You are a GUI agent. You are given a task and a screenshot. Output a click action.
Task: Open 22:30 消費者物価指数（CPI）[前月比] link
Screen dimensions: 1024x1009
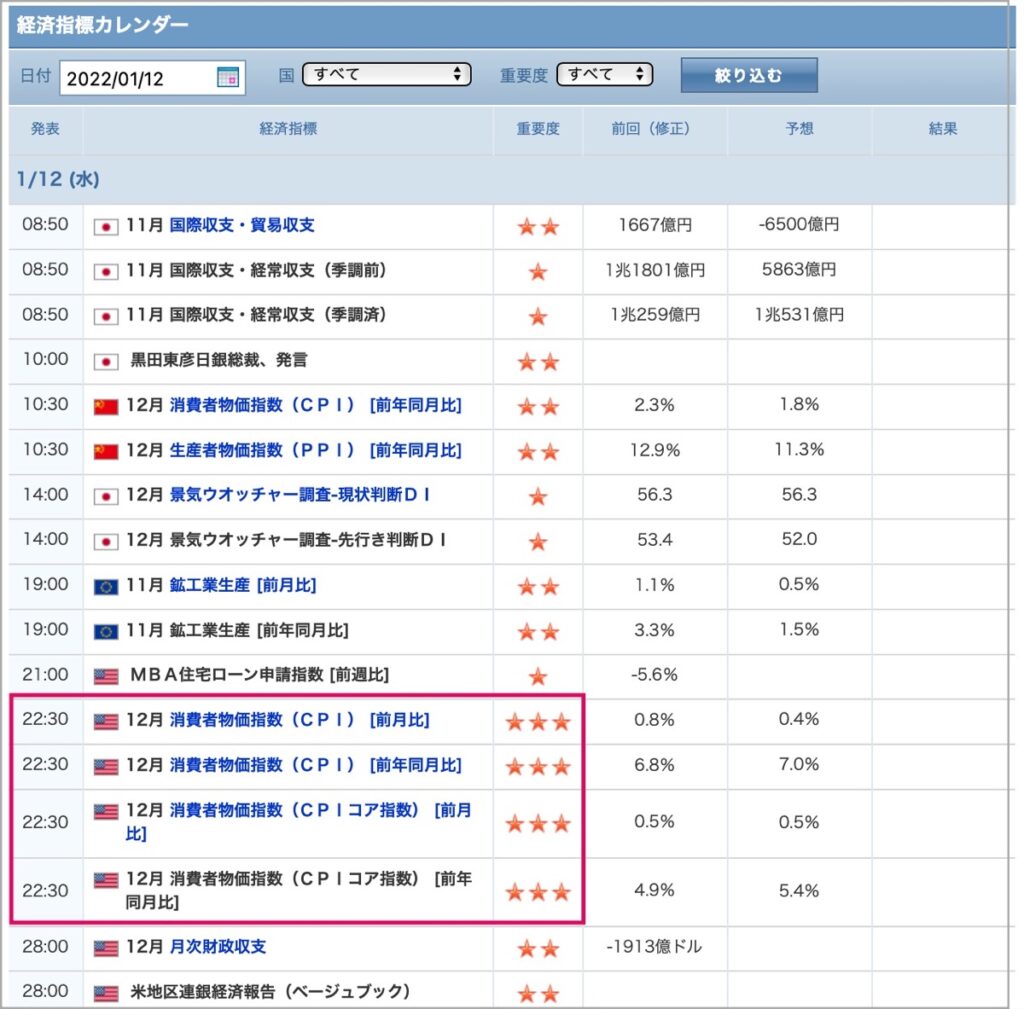point(300,719)
